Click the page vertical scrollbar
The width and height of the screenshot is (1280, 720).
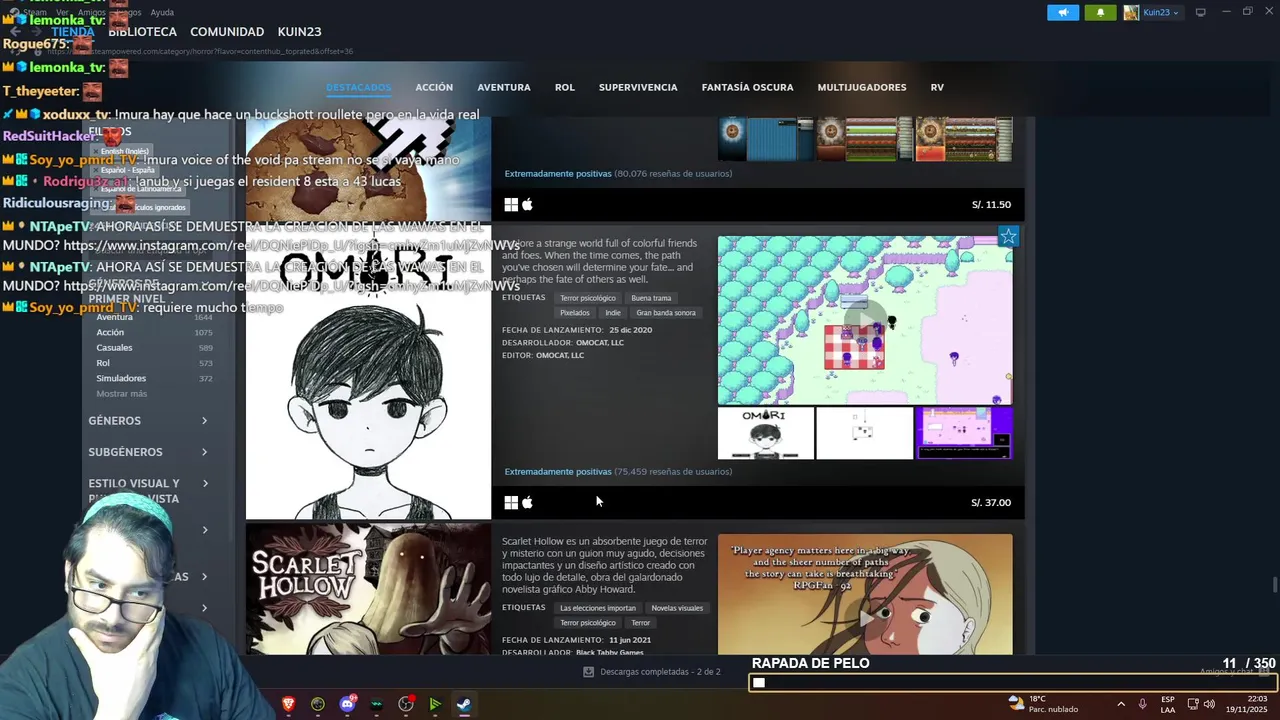[1274, 584]
